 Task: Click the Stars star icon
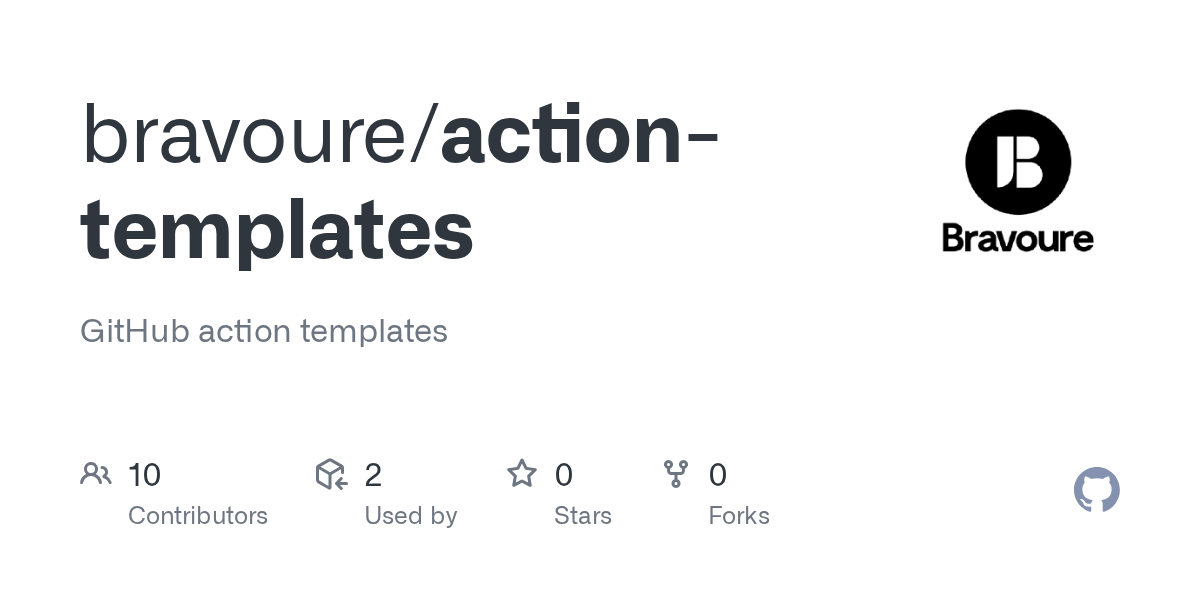(x=522, y=474)
